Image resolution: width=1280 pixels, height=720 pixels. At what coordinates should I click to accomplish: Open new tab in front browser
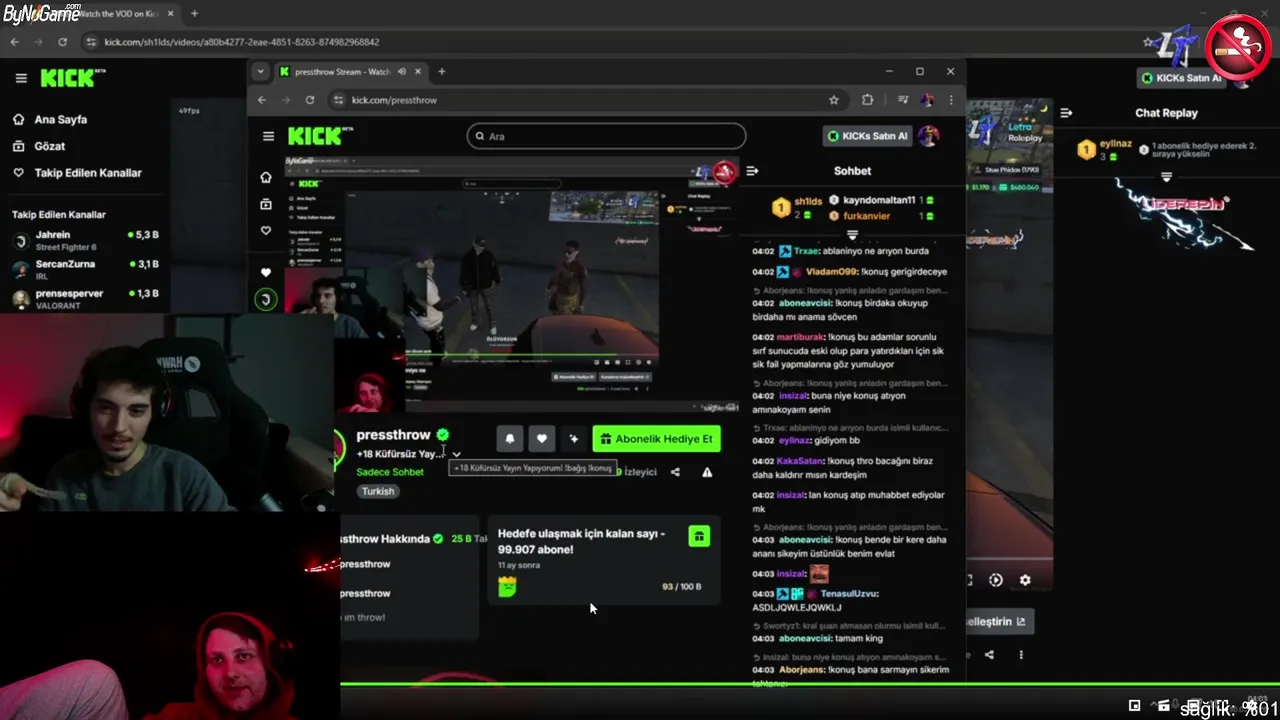[441, 72]
